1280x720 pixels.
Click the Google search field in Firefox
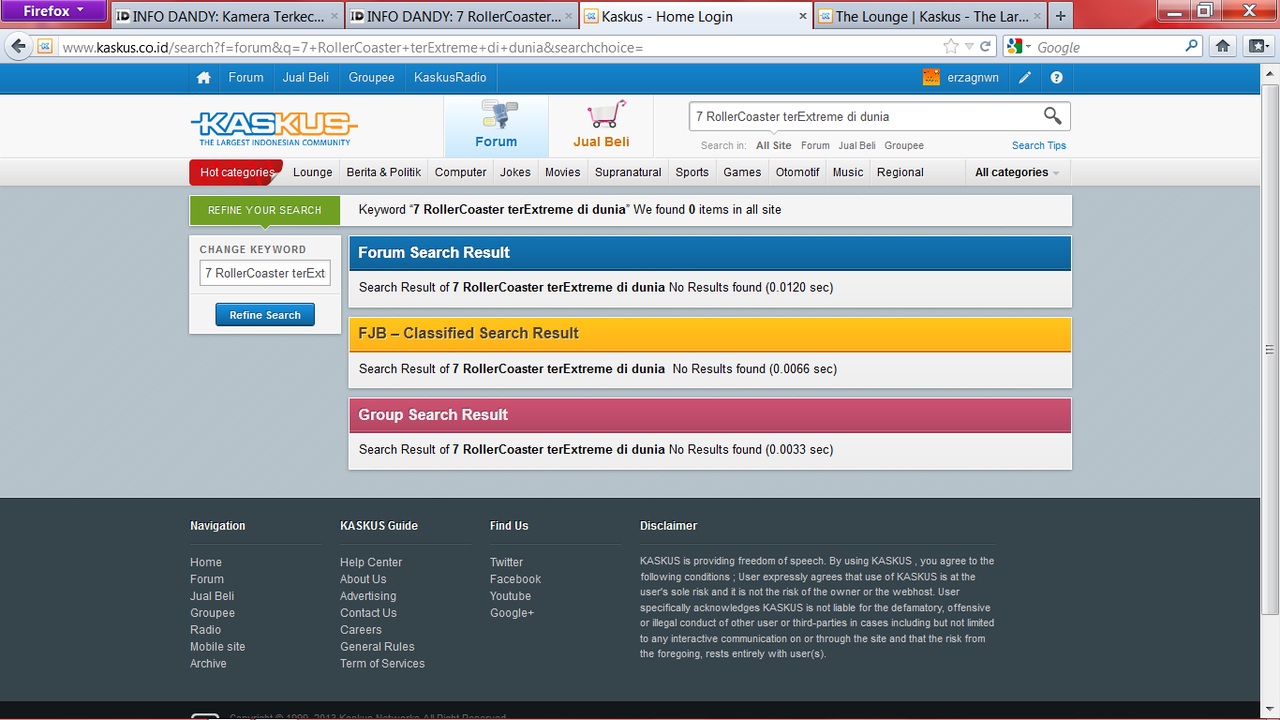coord(1107,47)
